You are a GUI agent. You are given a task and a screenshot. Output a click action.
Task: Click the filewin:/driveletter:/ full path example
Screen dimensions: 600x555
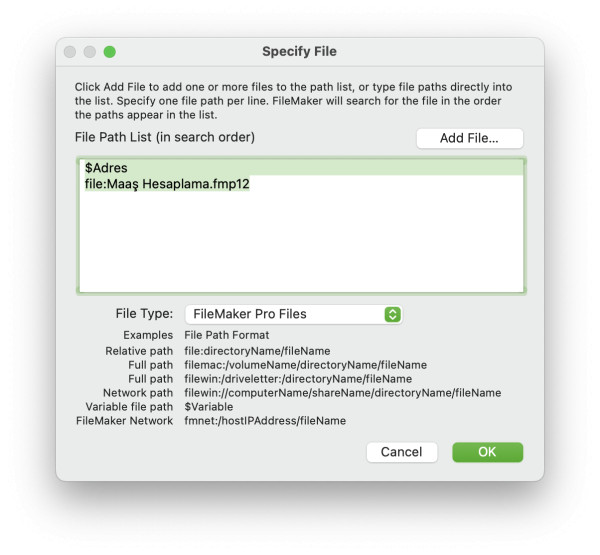tap(298, 379)
